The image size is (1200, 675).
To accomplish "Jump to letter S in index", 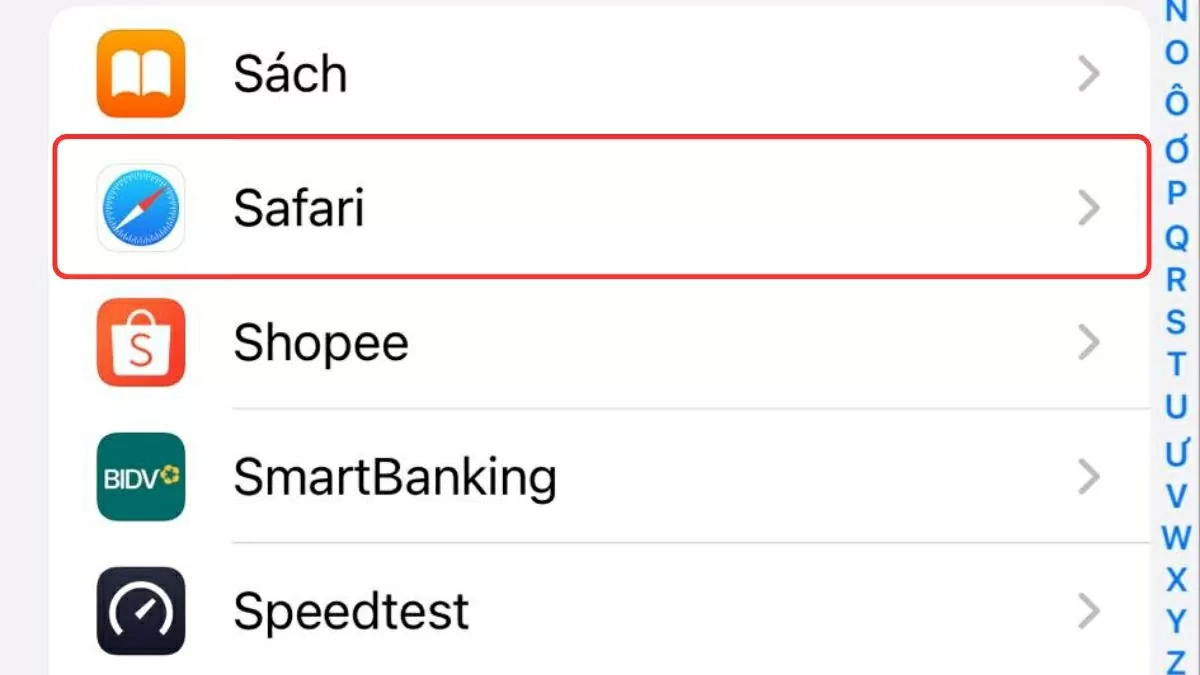I will click(1177, 323).
